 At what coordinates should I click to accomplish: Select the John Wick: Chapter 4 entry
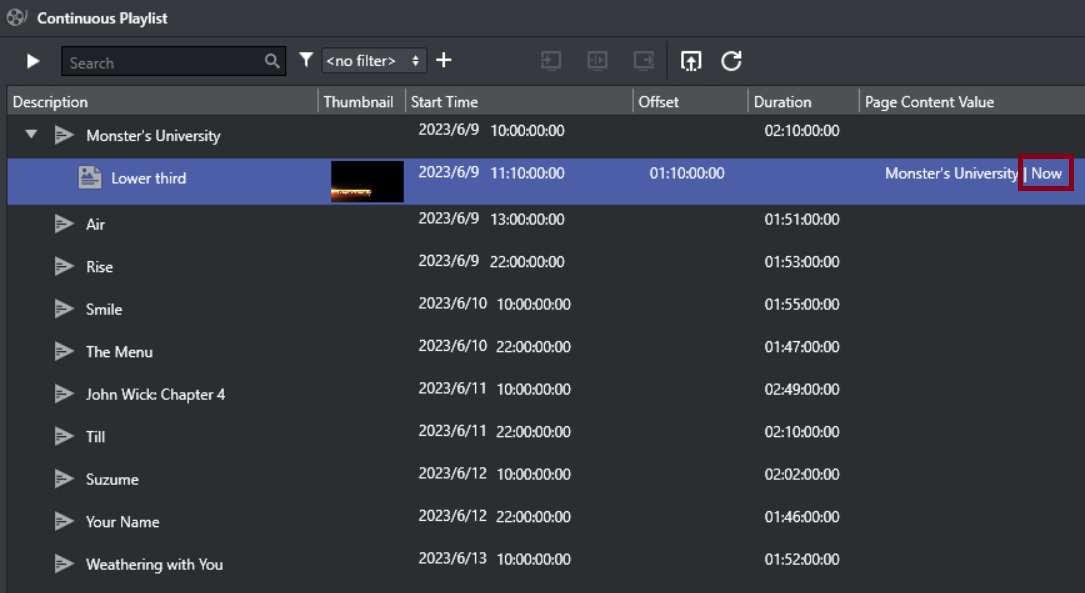point(155,394)
